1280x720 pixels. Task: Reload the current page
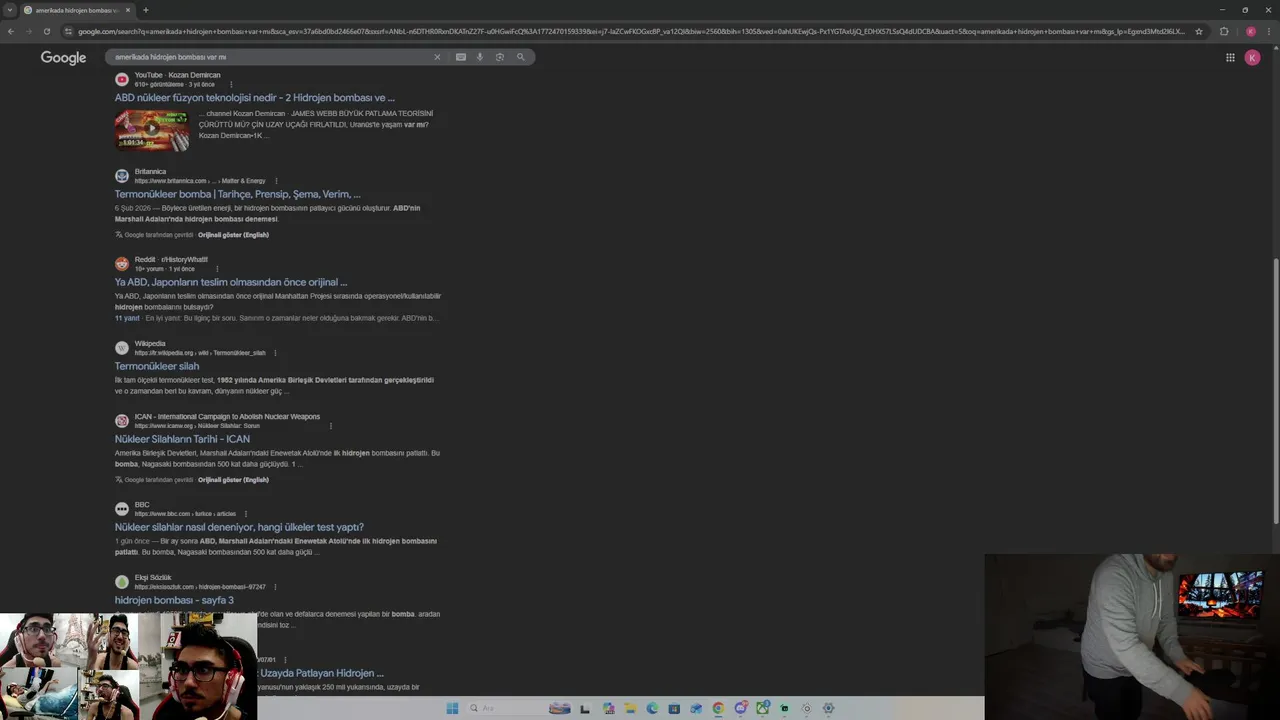tap(49, 31)
